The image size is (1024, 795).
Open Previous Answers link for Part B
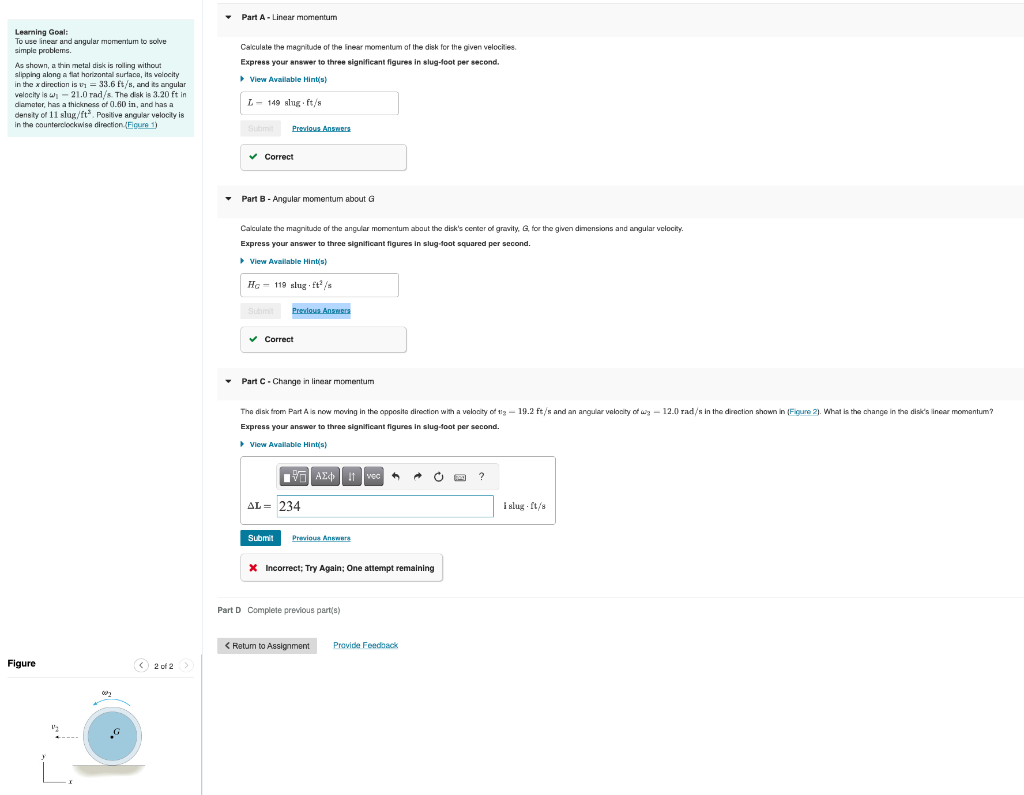tap(321, 310)
